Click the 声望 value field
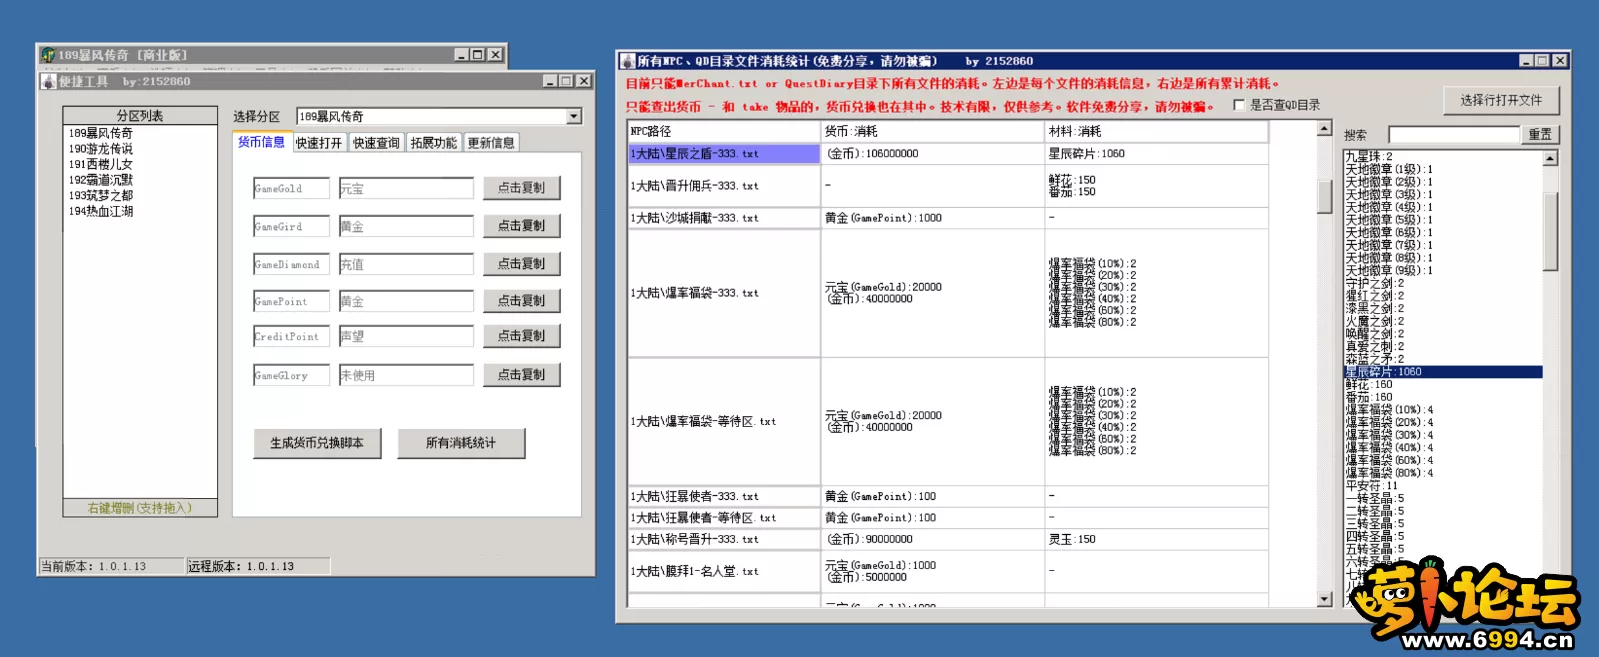Image resolution: width=1599 pixels, height=657 pixels. click(x=406, y=337)
